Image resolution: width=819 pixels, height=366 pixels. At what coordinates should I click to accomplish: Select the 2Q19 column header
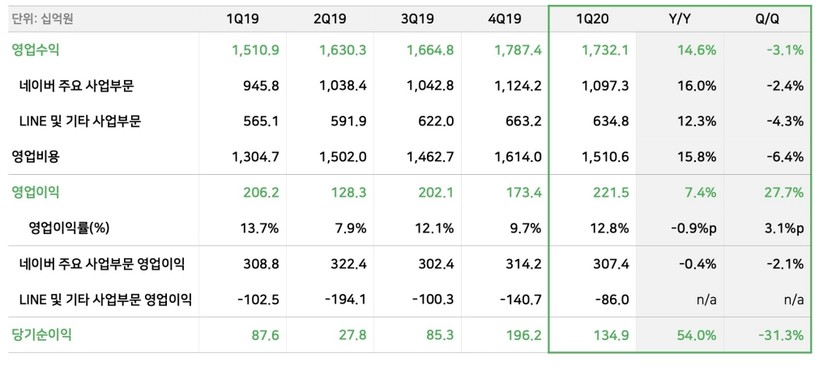tap(330, 19)
